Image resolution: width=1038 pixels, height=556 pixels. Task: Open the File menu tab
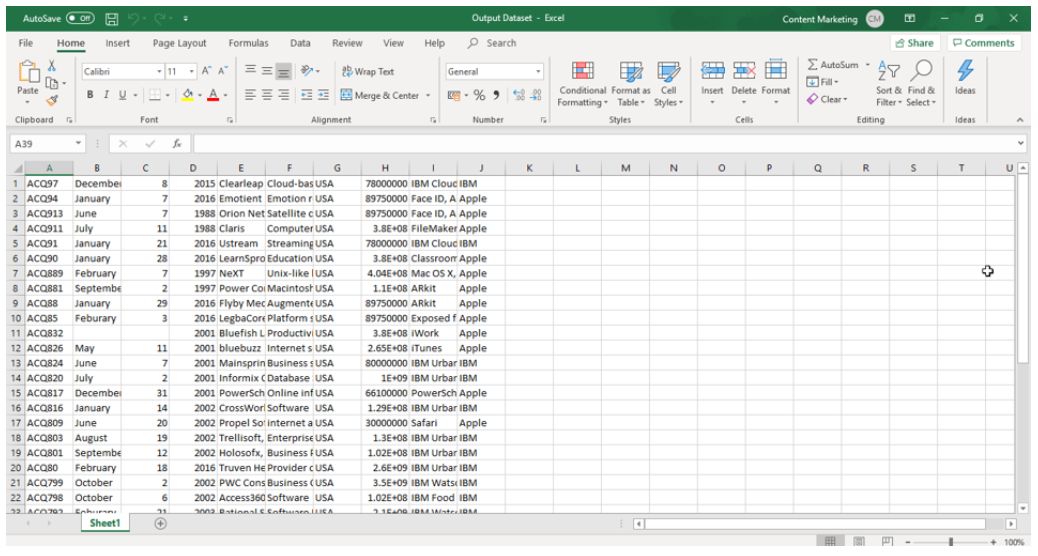pos(26,43)
